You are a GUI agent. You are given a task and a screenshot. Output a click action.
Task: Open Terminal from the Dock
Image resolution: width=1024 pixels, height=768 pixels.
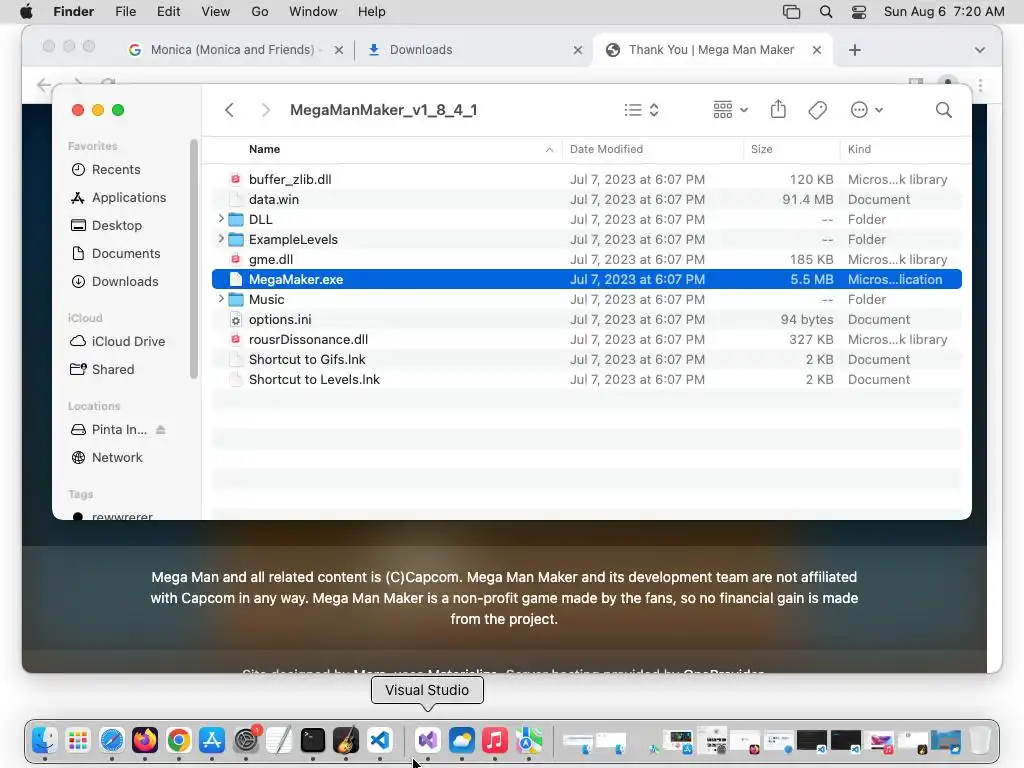[312, 740]
